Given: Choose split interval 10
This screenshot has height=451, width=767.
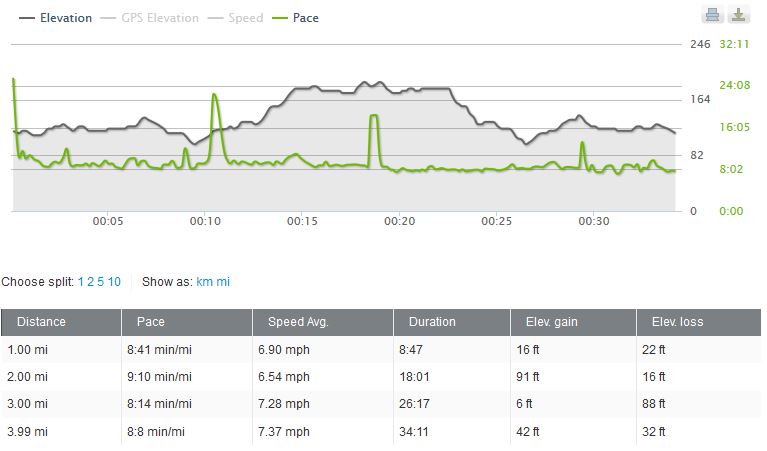Looking at the screenshot, I should click(x=114, y=282).
